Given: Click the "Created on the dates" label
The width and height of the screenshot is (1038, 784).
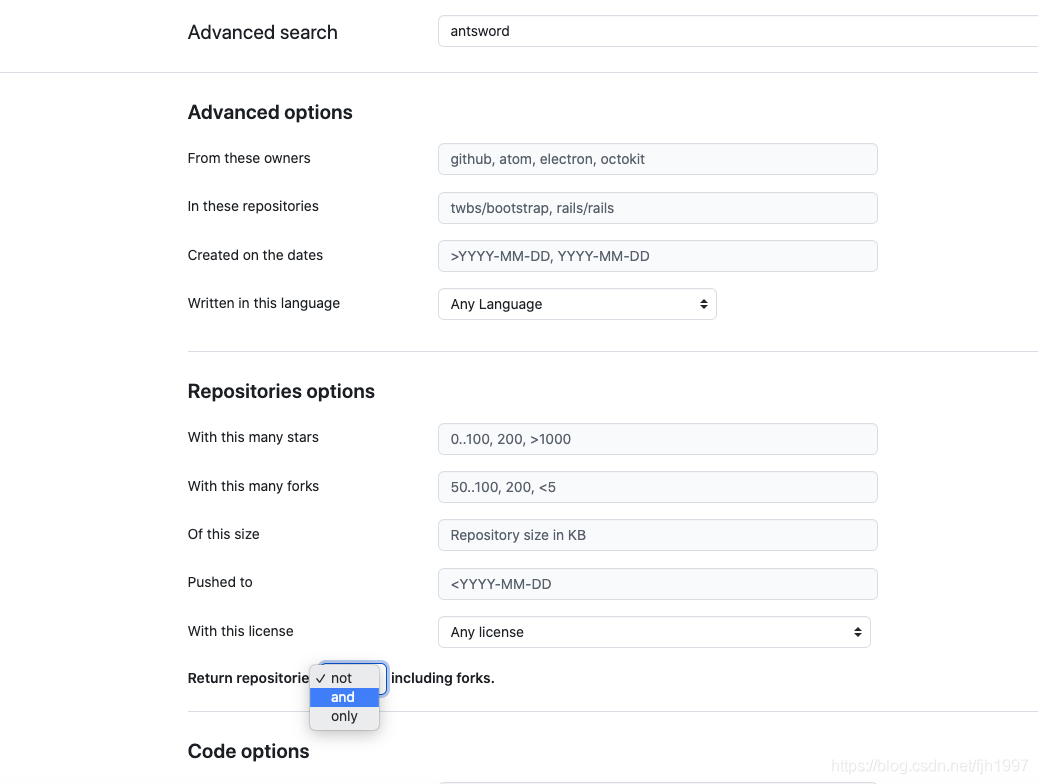Looking at the screenshot, I should click(255, 255).
